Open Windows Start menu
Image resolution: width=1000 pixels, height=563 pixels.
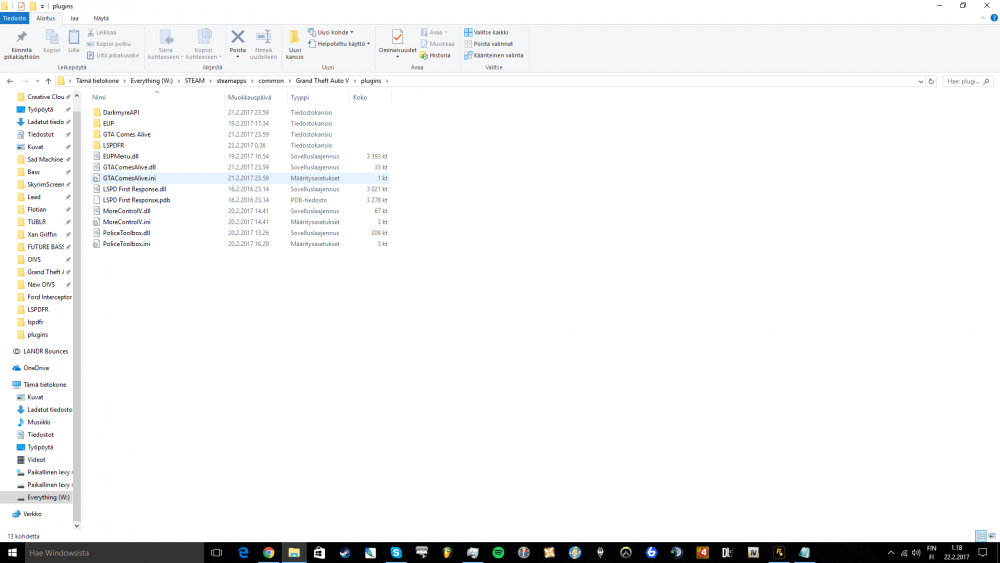tap(11, 553)
